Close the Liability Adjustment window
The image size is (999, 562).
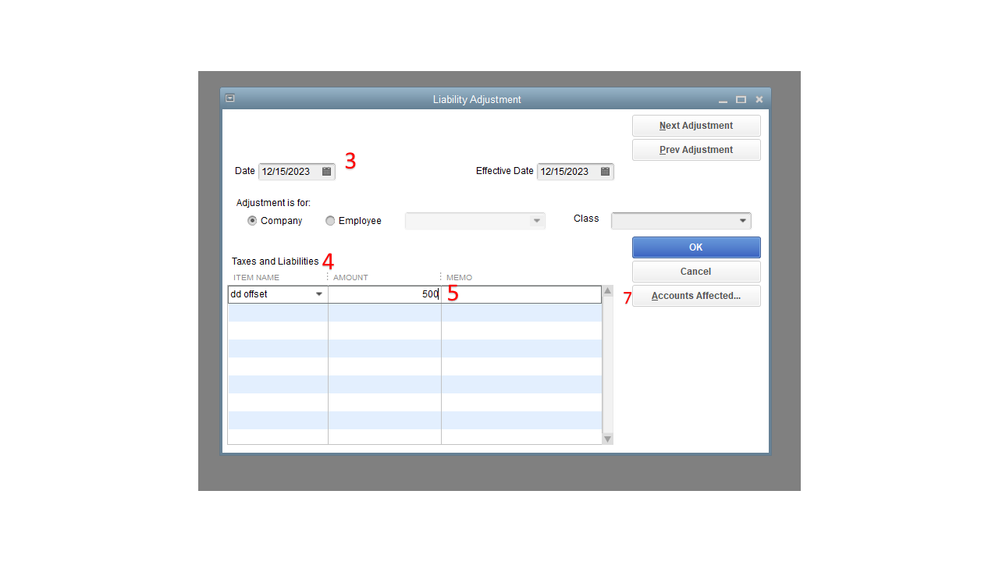759,100
